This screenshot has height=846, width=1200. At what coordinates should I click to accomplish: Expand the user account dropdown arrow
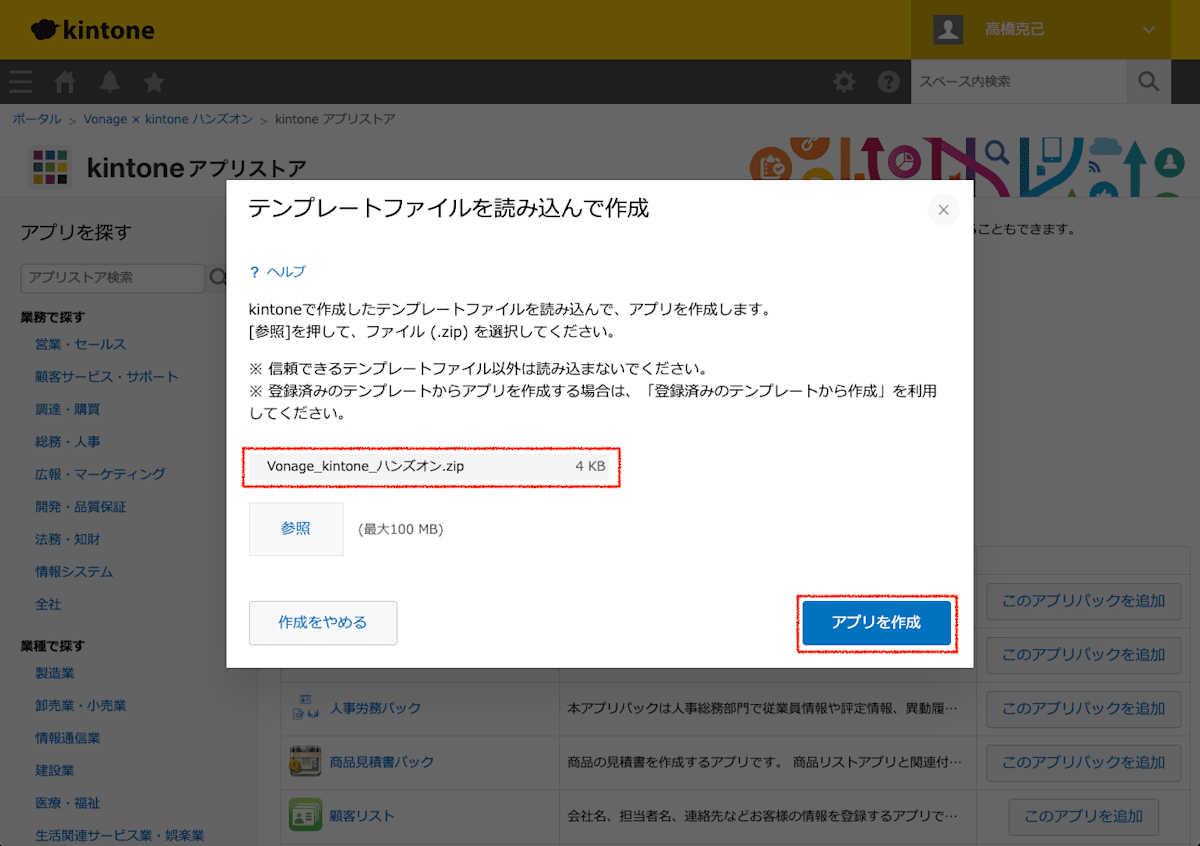[x=1148, y=30]
